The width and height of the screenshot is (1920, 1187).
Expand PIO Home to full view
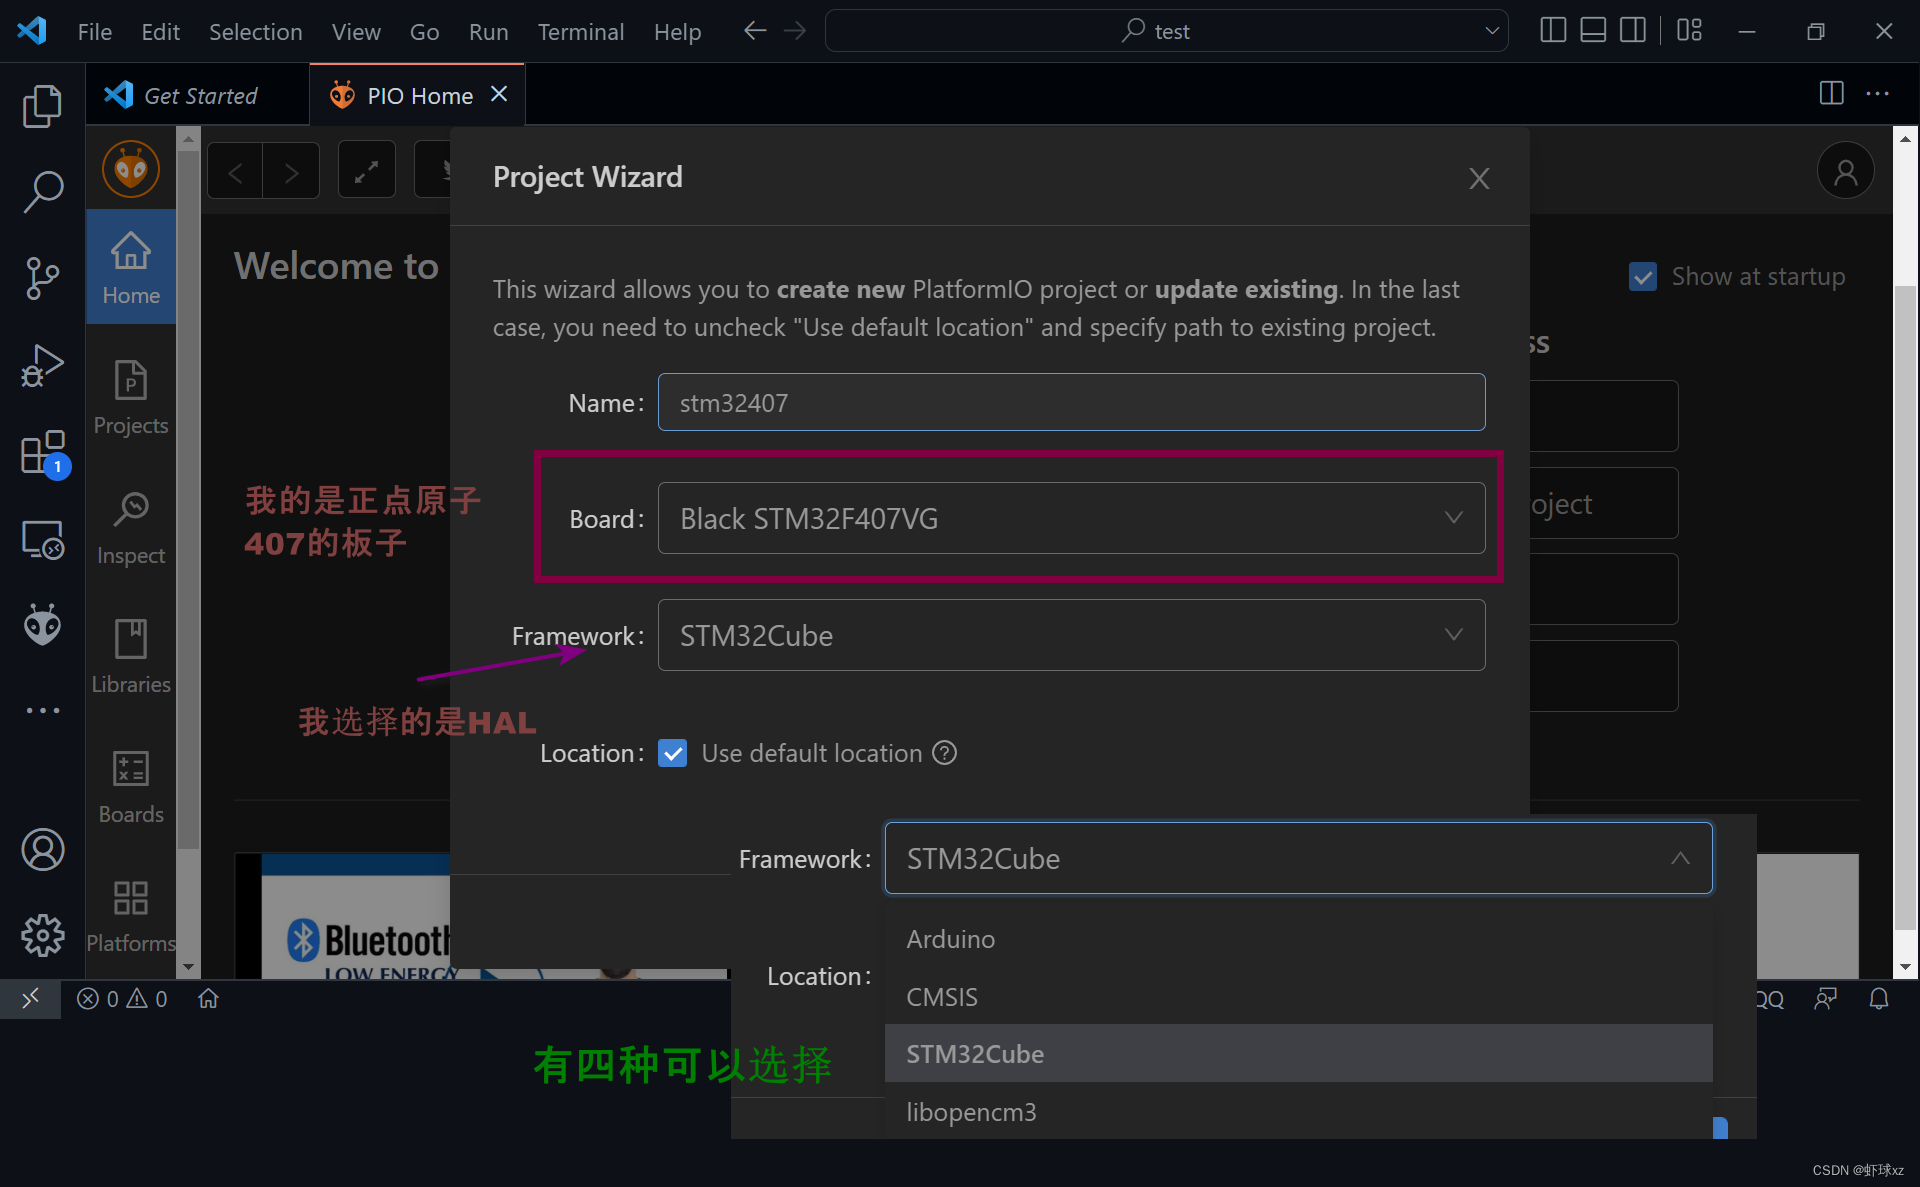tap(366, 172)
